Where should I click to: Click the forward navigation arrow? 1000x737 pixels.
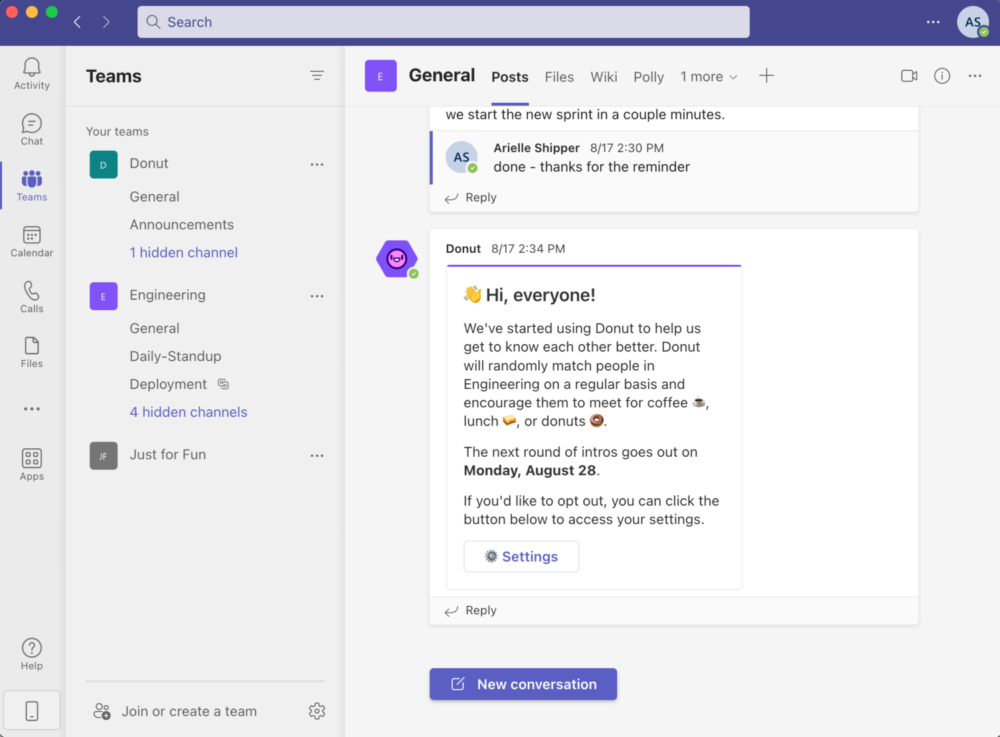pyautogui.click(x=106, y=22)
